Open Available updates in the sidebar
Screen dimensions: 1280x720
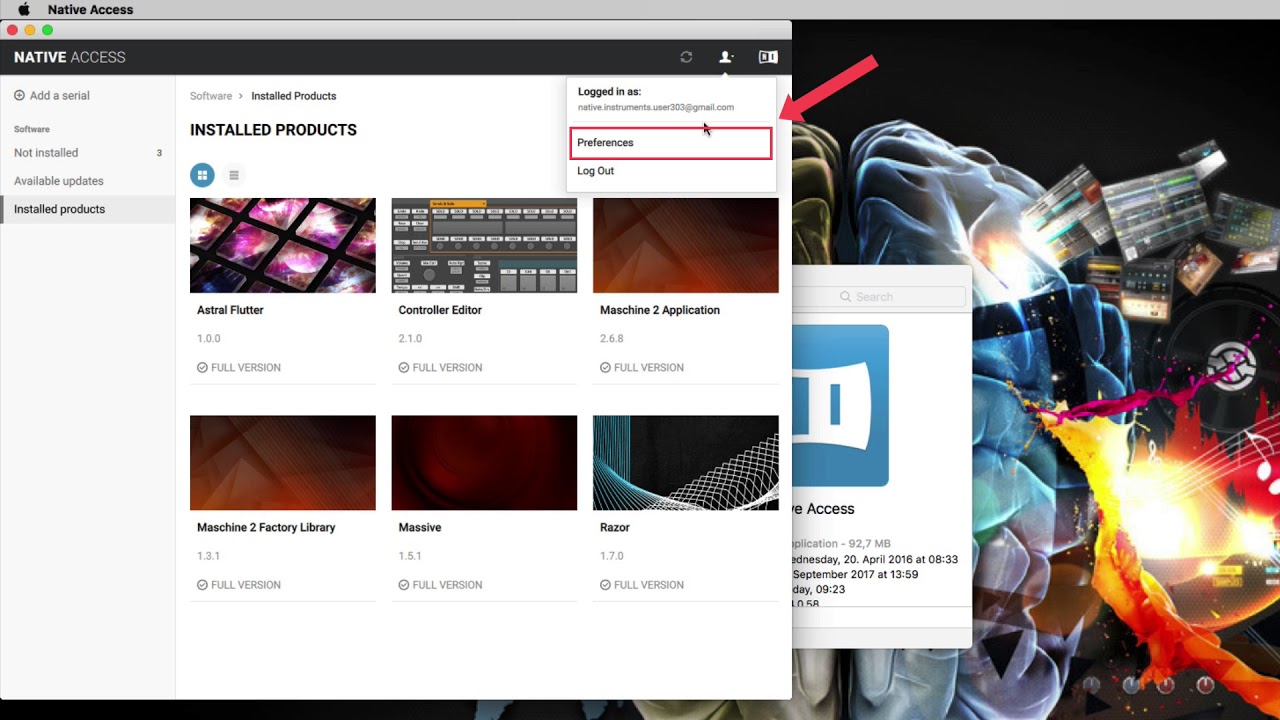(59, 181)
